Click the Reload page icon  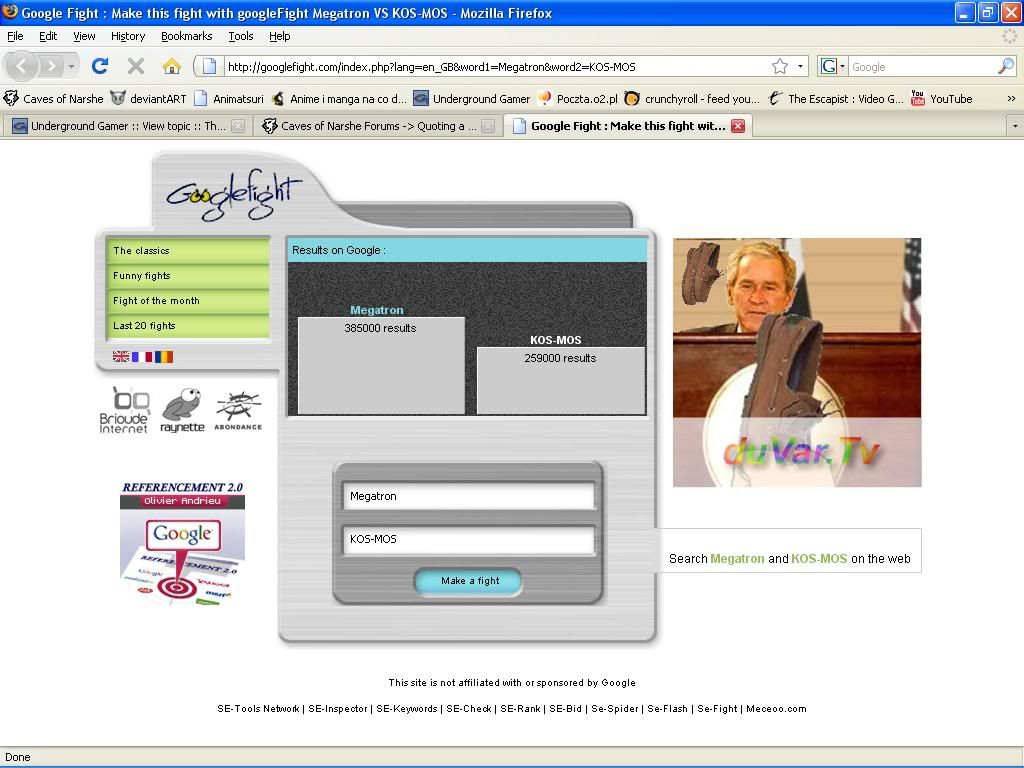point(99,66)
